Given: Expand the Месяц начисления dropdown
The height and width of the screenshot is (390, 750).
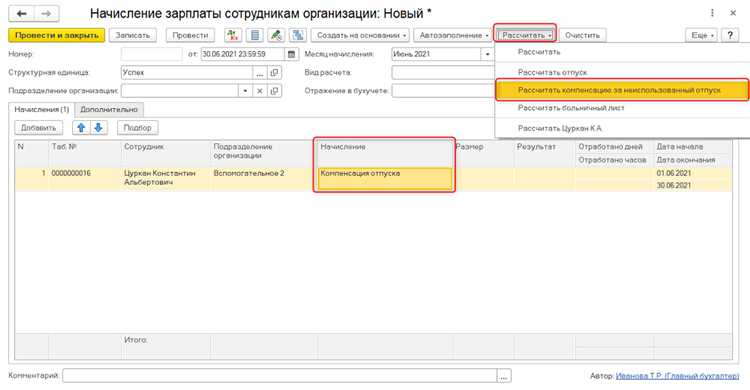Looking at the screenshot, I should pyautogui.click(x=487, y=54).
